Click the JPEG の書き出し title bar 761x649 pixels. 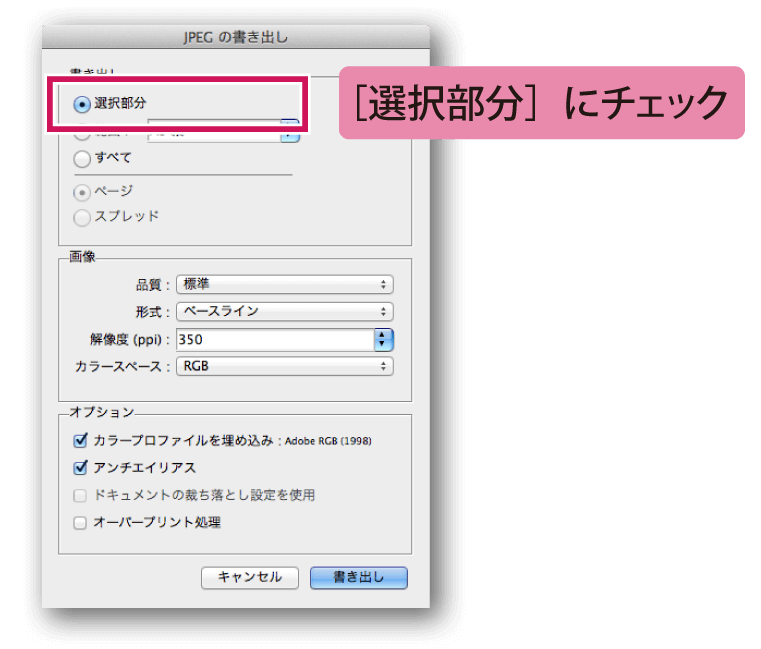236,38
